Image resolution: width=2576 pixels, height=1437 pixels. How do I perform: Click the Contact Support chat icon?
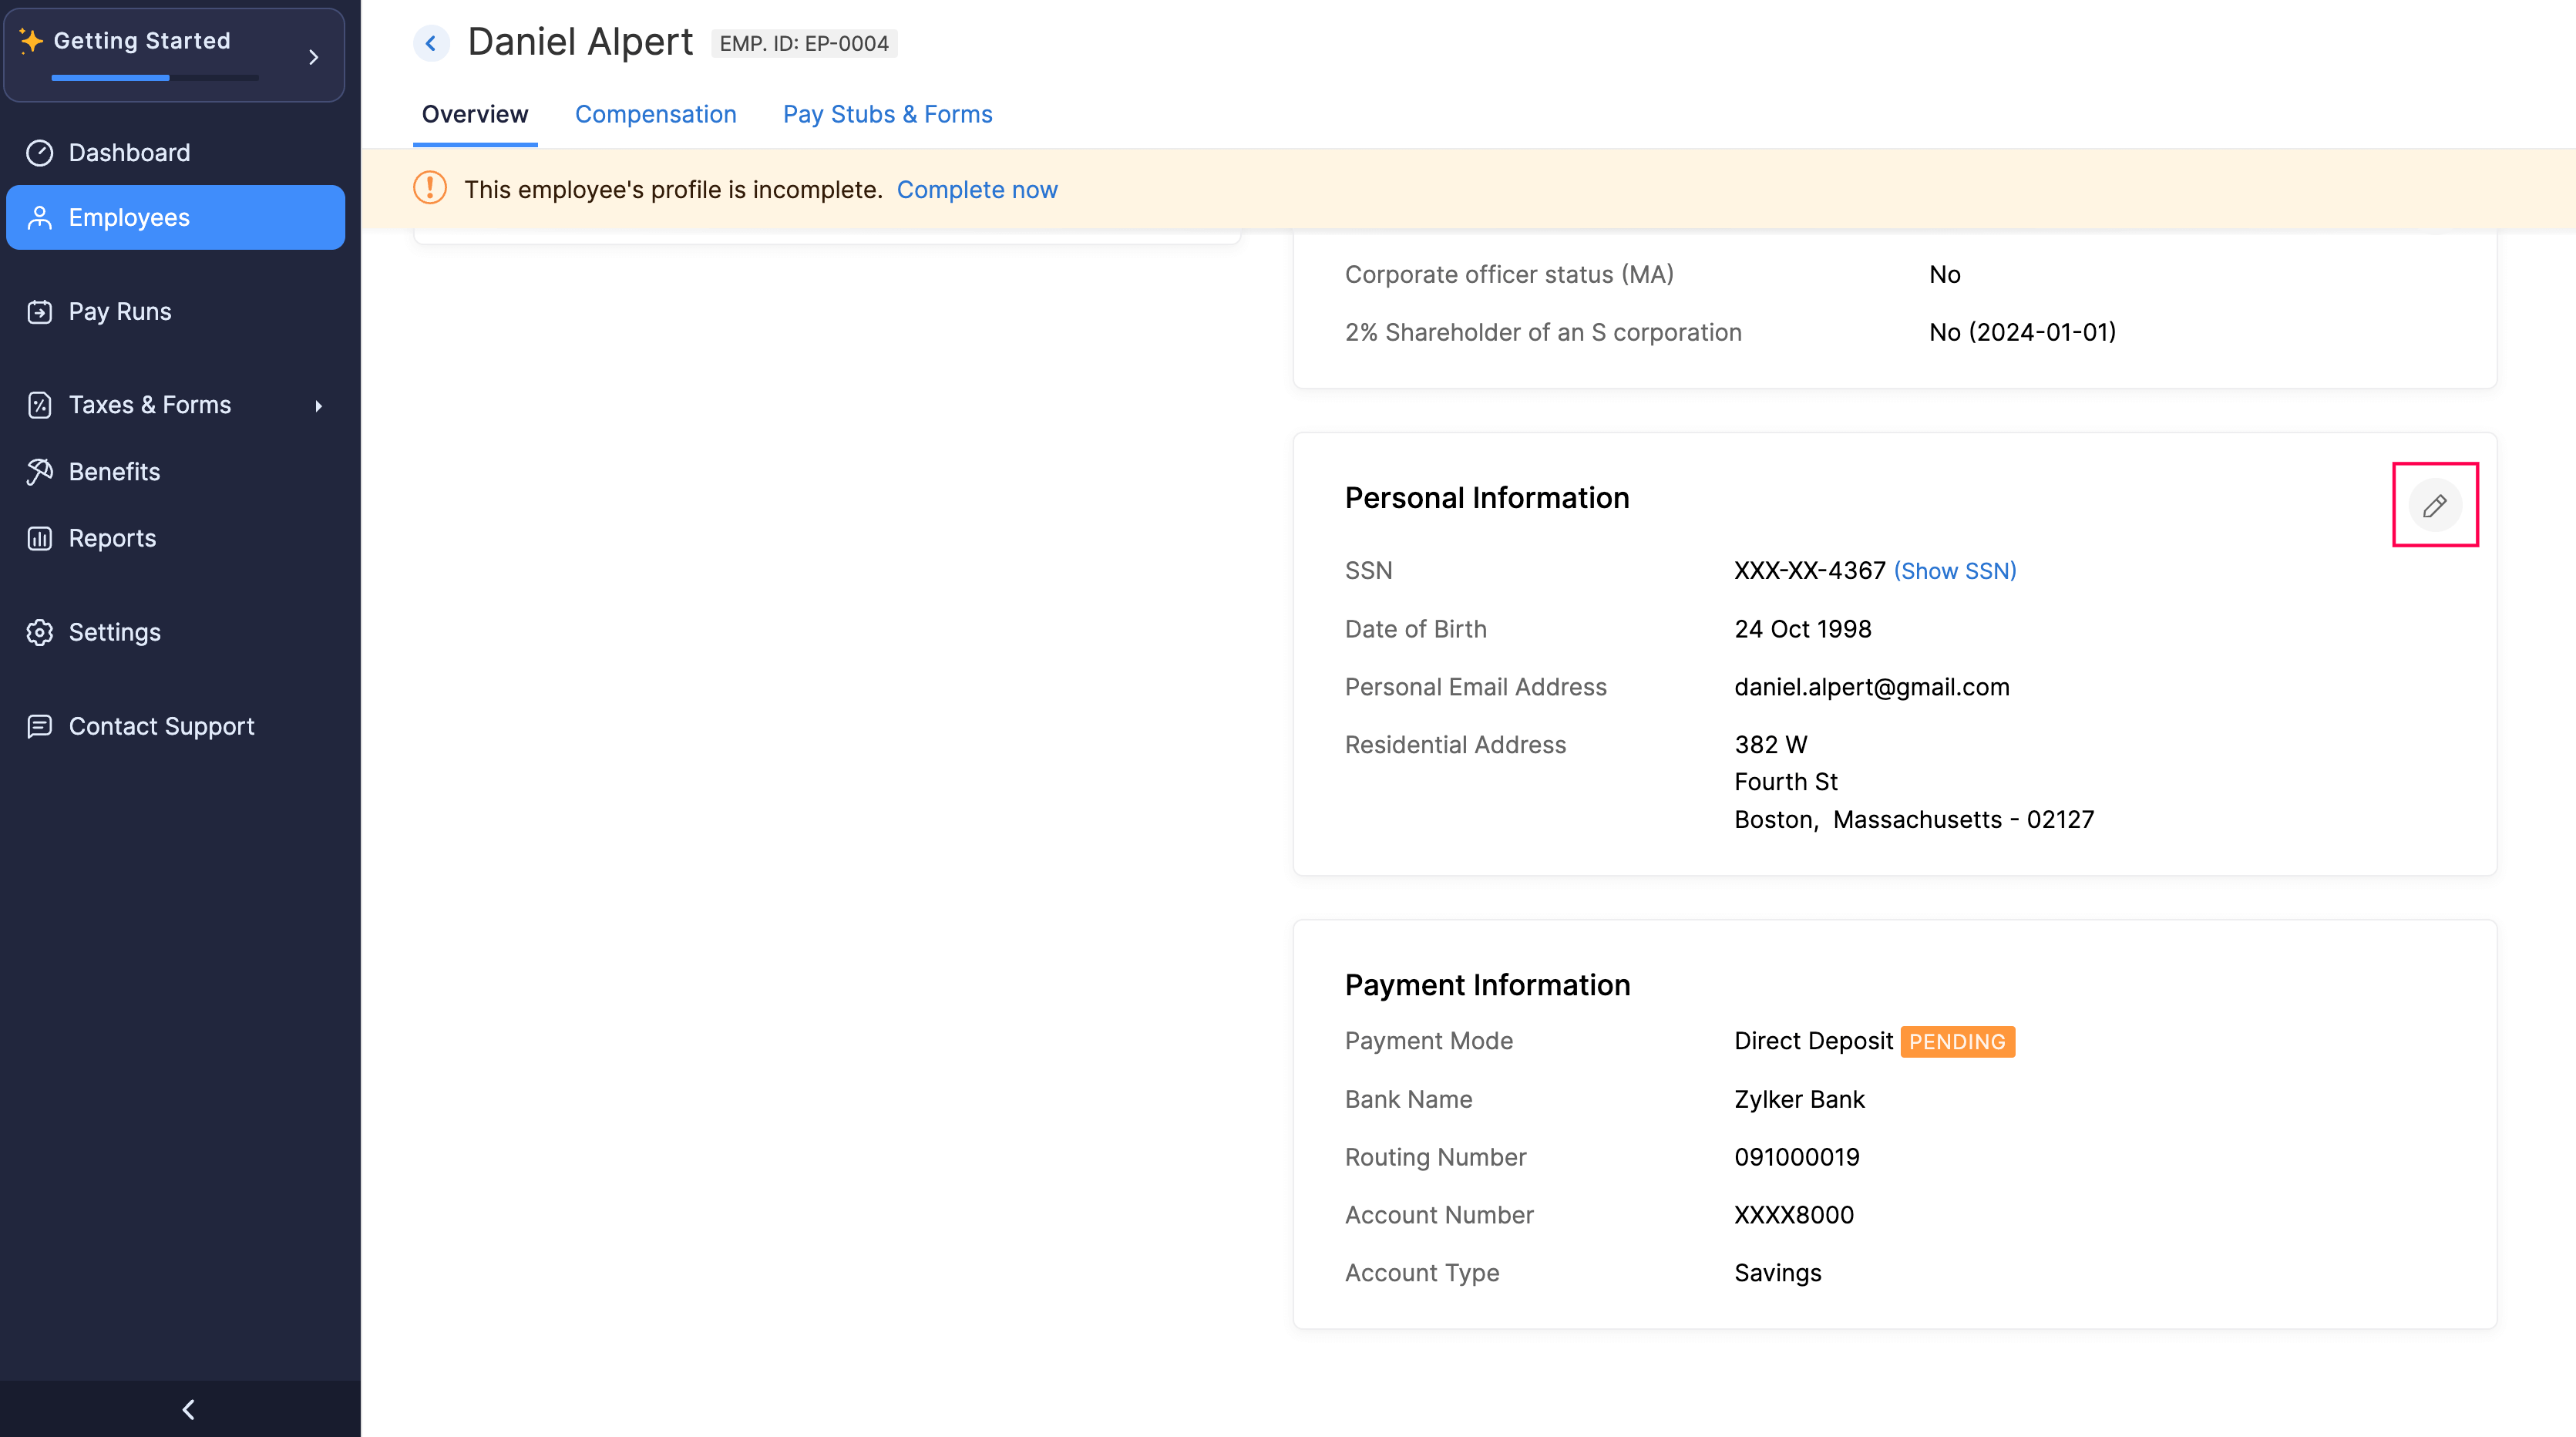[x=39, y=726]
